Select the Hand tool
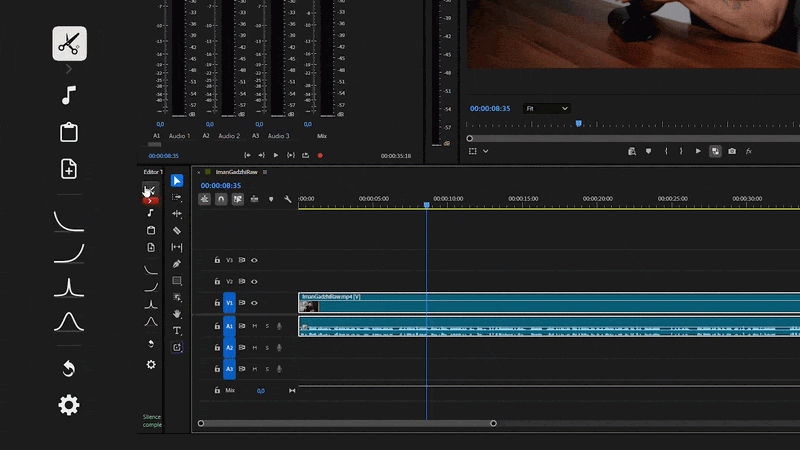The height and width of the screenshot is (450, 800). click(177, 314)
